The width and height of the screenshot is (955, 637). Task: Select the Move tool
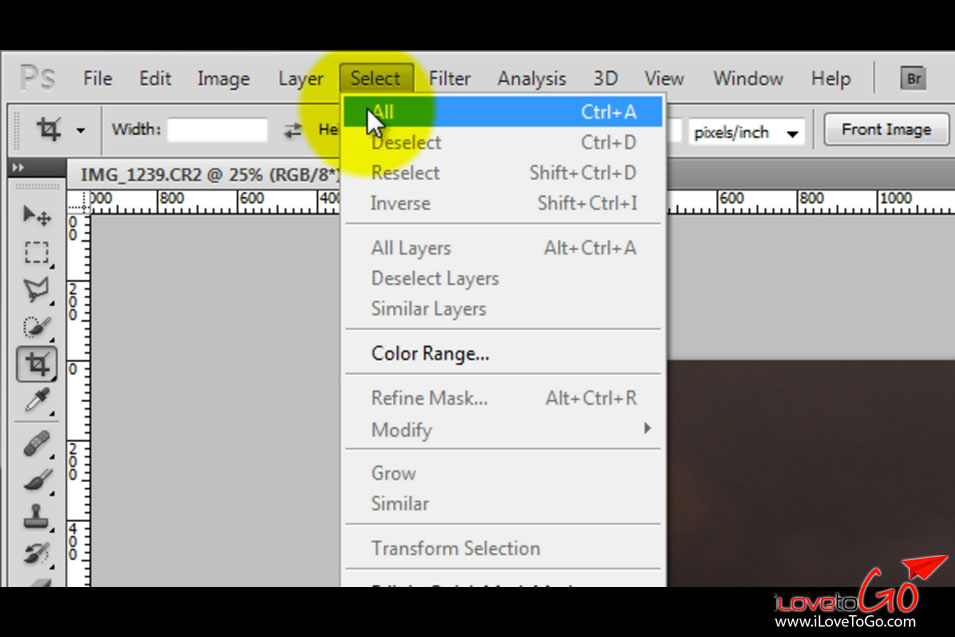[37, 216]
